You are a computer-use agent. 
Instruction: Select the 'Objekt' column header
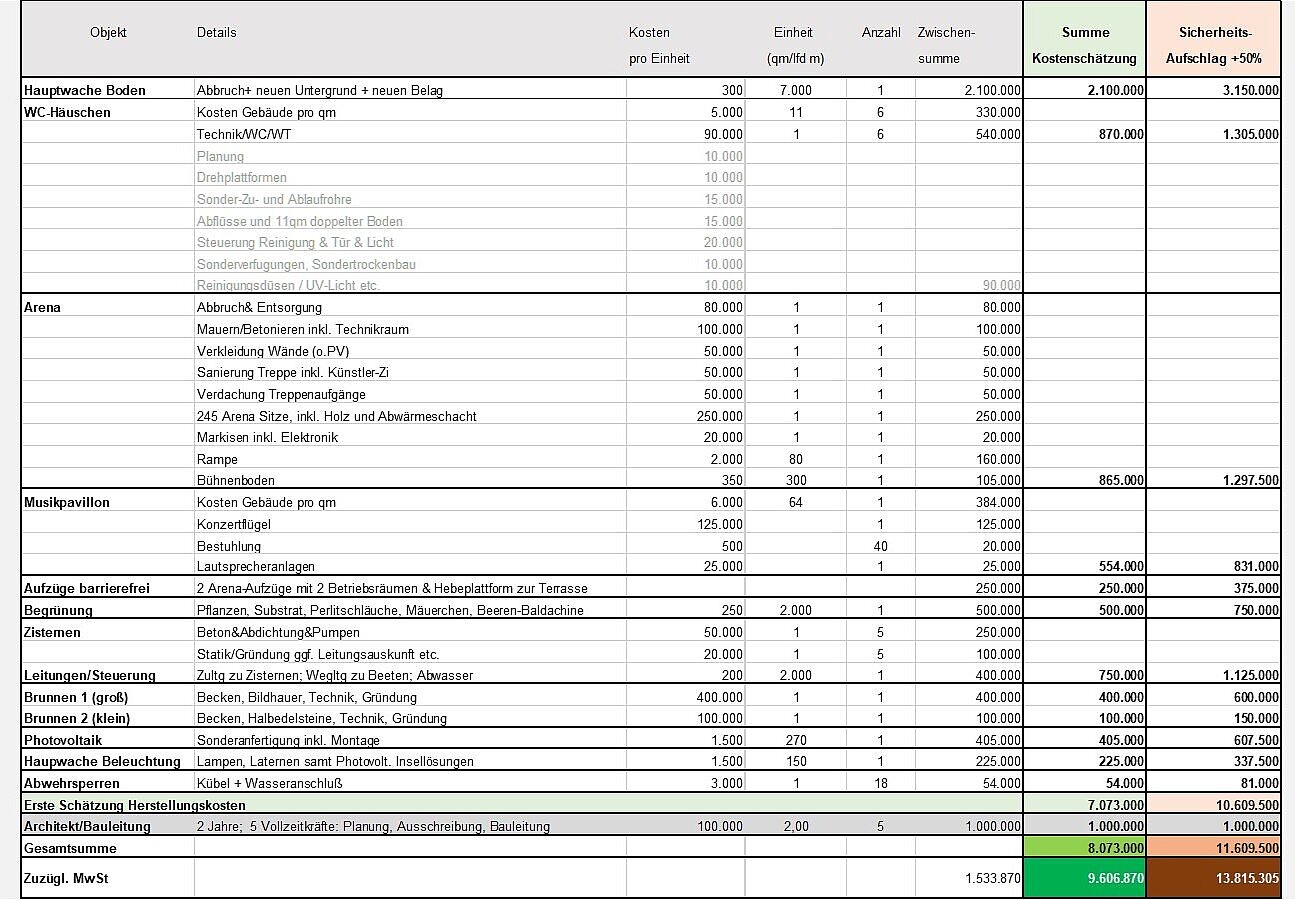(x=108, y=33)
